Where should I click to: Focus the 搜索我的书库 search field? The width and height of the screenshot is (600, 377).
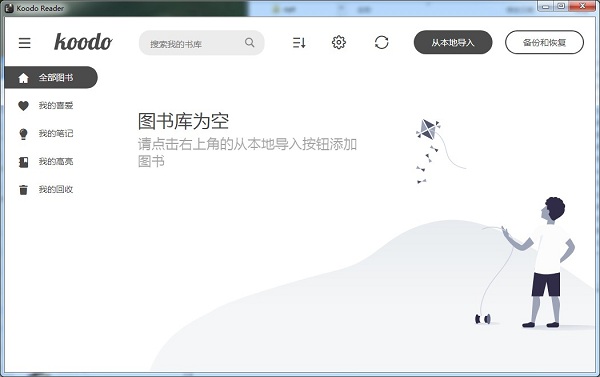pyautogui.click(x=201, y=43)
